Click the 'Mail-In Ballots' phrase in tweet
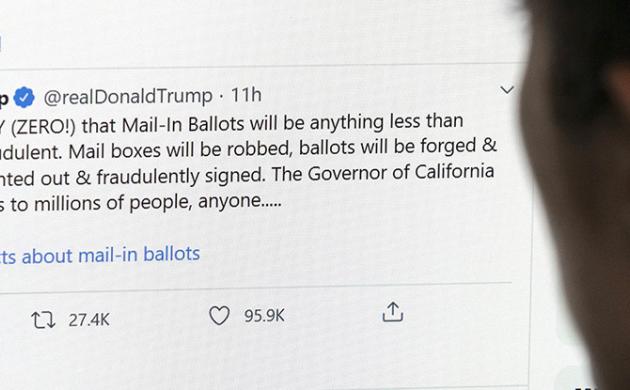This screenshot has height=390, width=630. coord(183,125)
